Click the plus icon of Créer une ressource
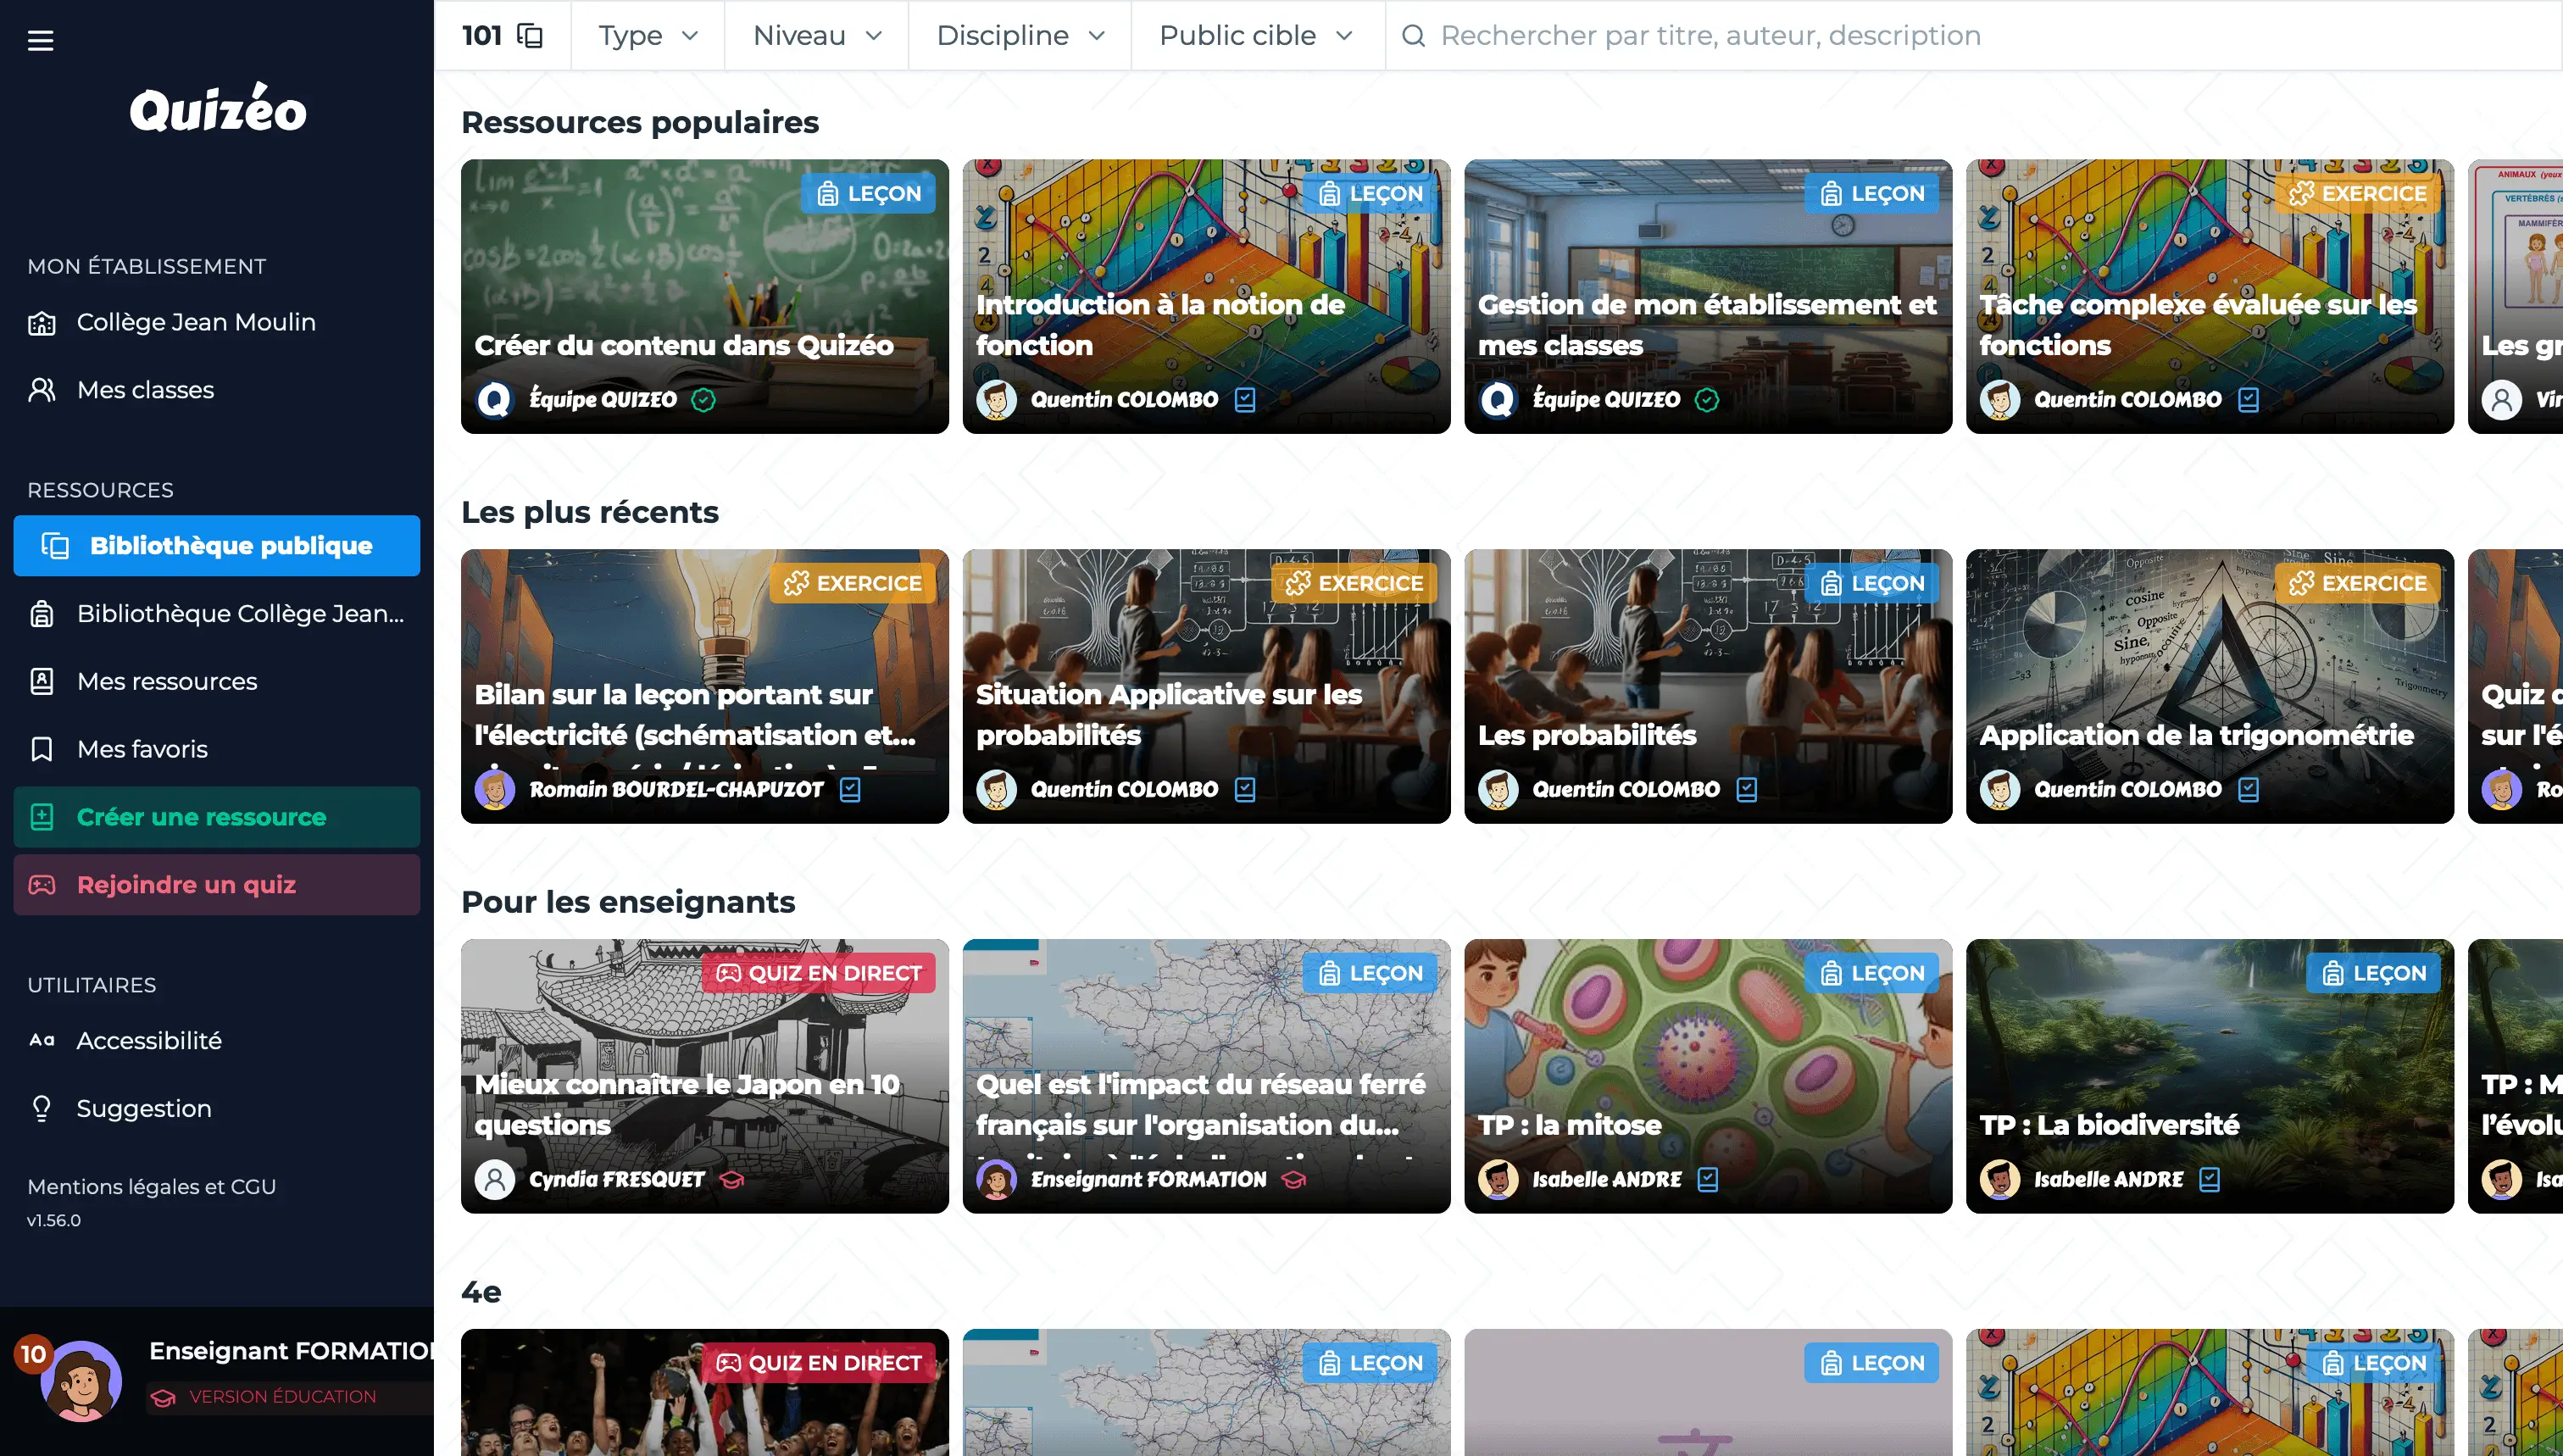Screen dimensions: 2563x1456 41,817
